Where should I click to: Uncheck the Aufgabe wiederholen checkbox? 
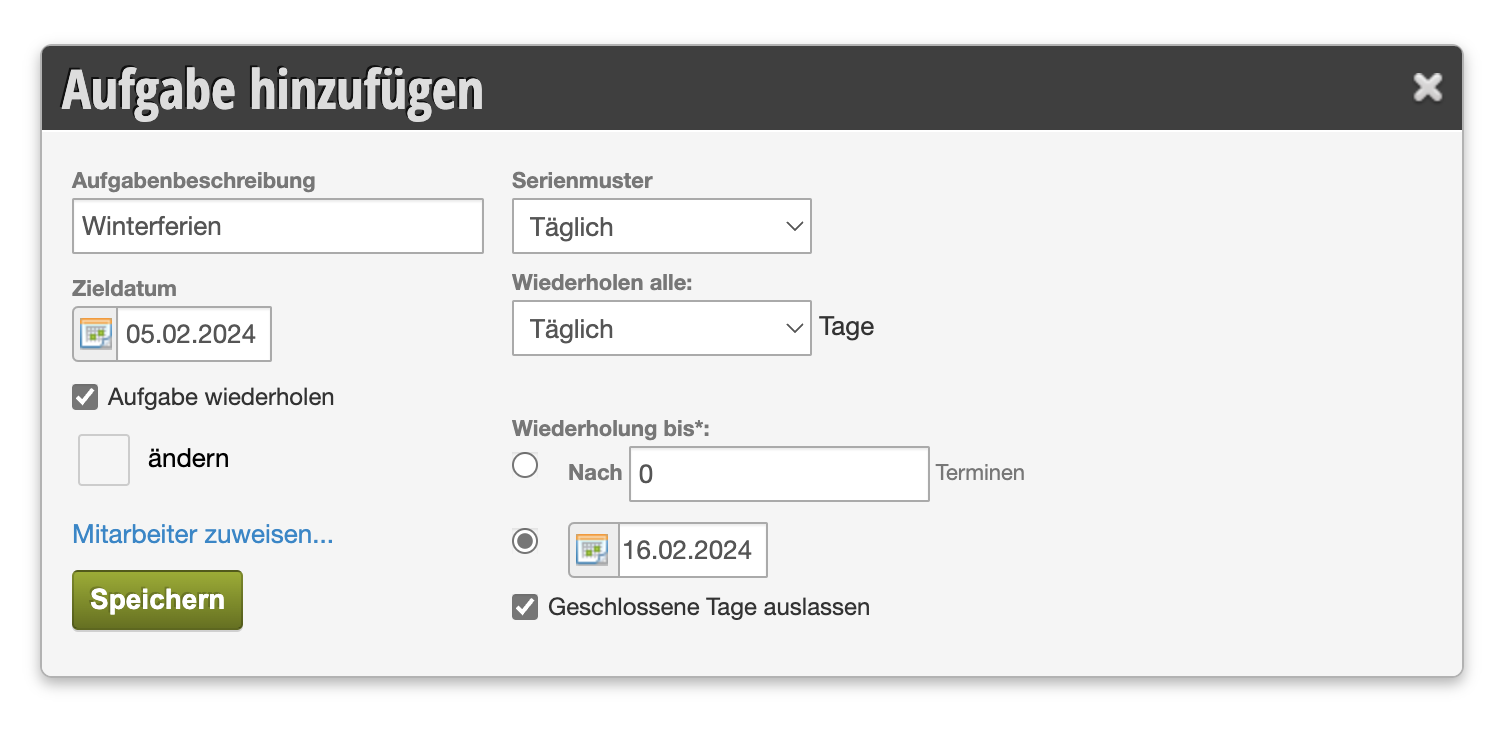pyautogui.click(x=85, y=397)
